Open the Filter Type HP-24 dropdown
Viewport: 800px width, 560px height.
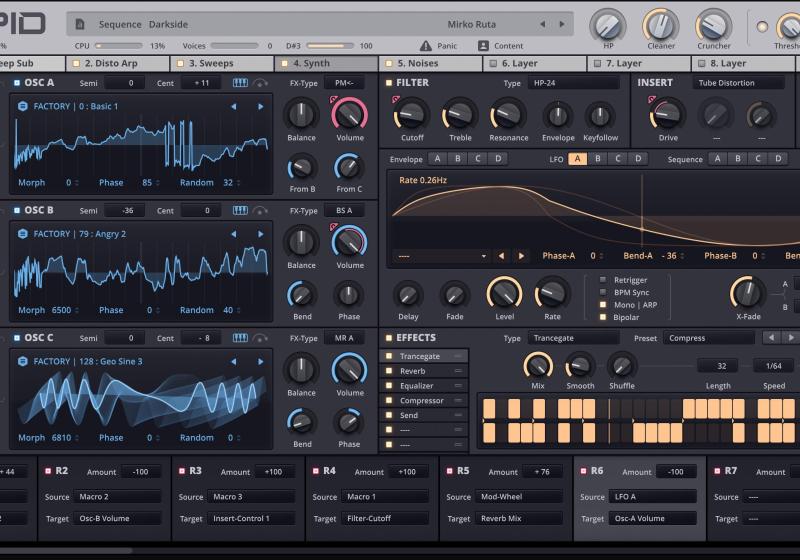coord(573,83)
